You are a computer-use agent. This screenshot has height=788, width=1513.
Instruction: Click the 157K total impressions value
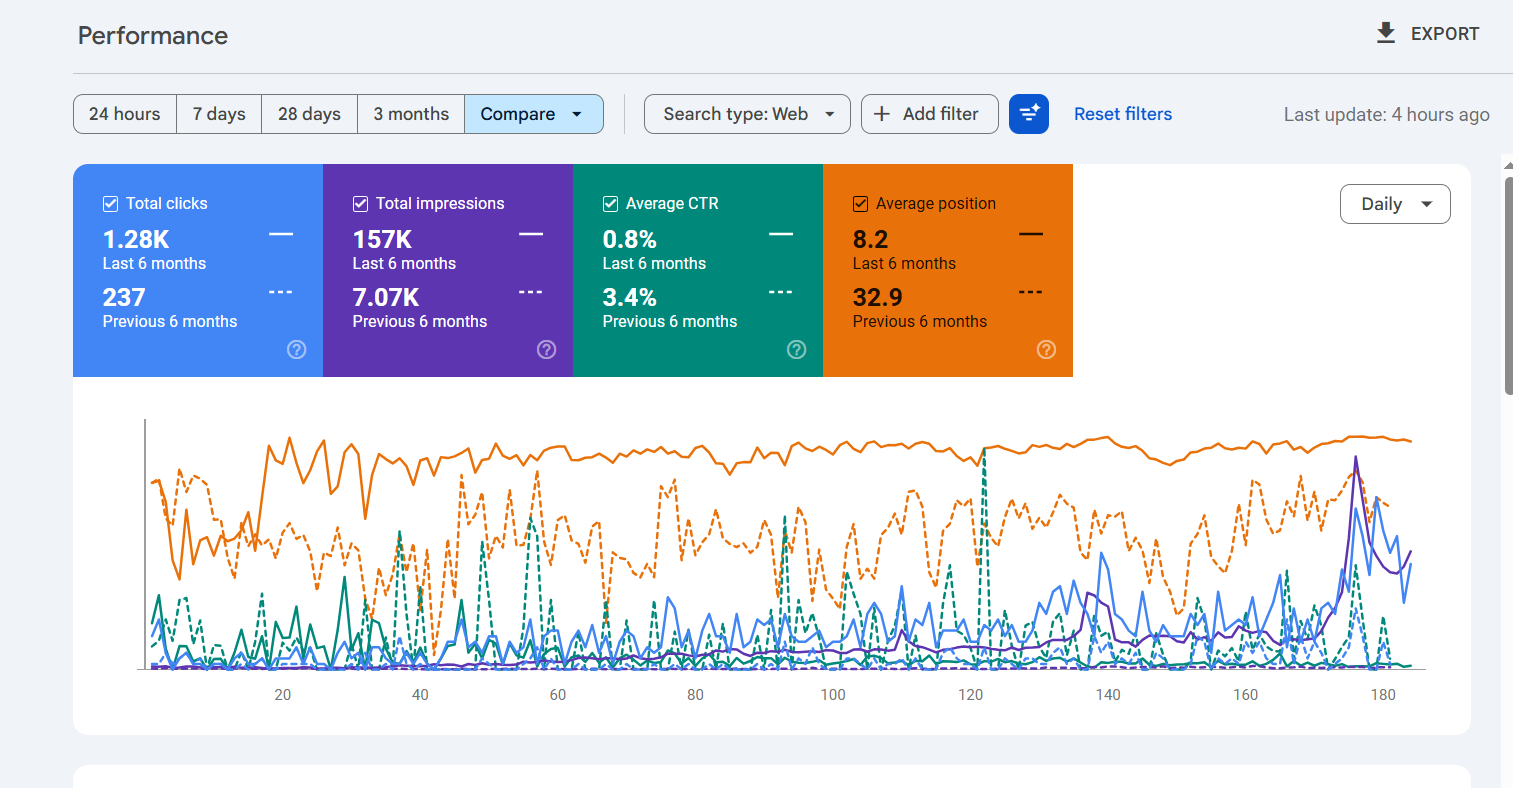(x=382, y=240)
